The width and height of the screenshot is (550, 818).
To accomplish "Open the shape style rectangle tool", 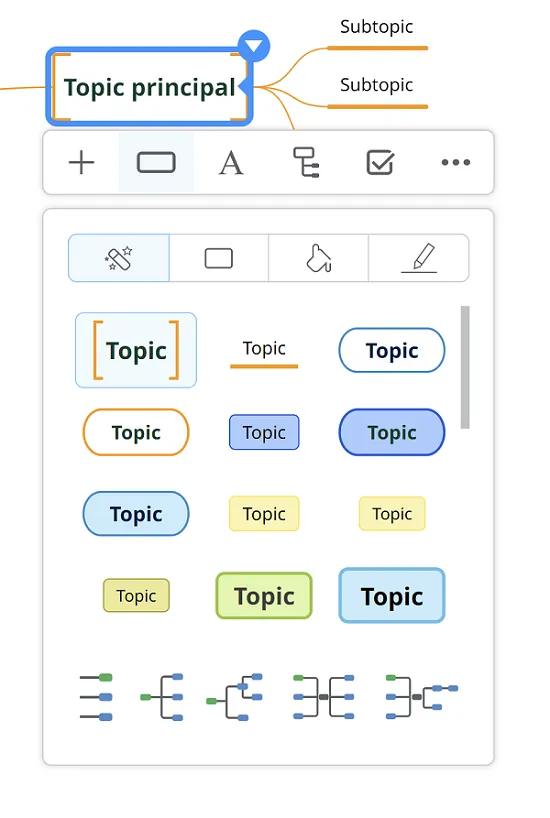I will point(156,162).
